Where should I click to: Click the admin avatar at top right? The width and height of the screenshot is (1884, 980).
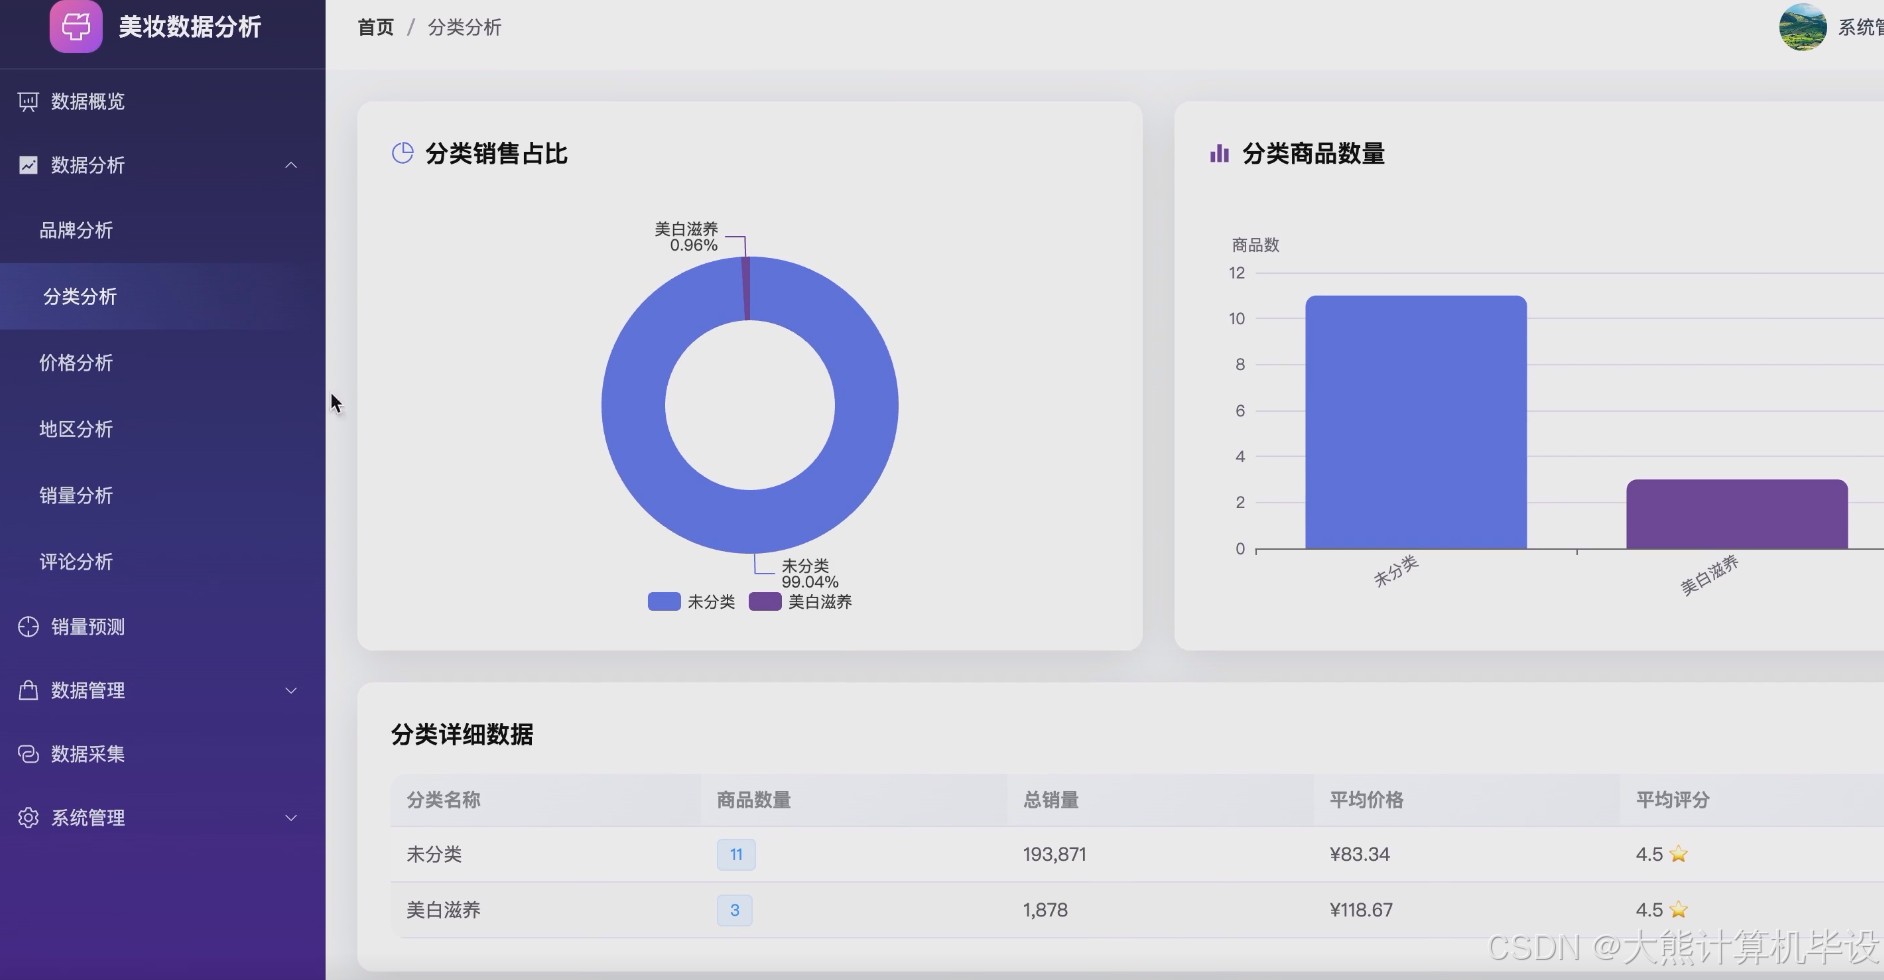point(1803,27)
